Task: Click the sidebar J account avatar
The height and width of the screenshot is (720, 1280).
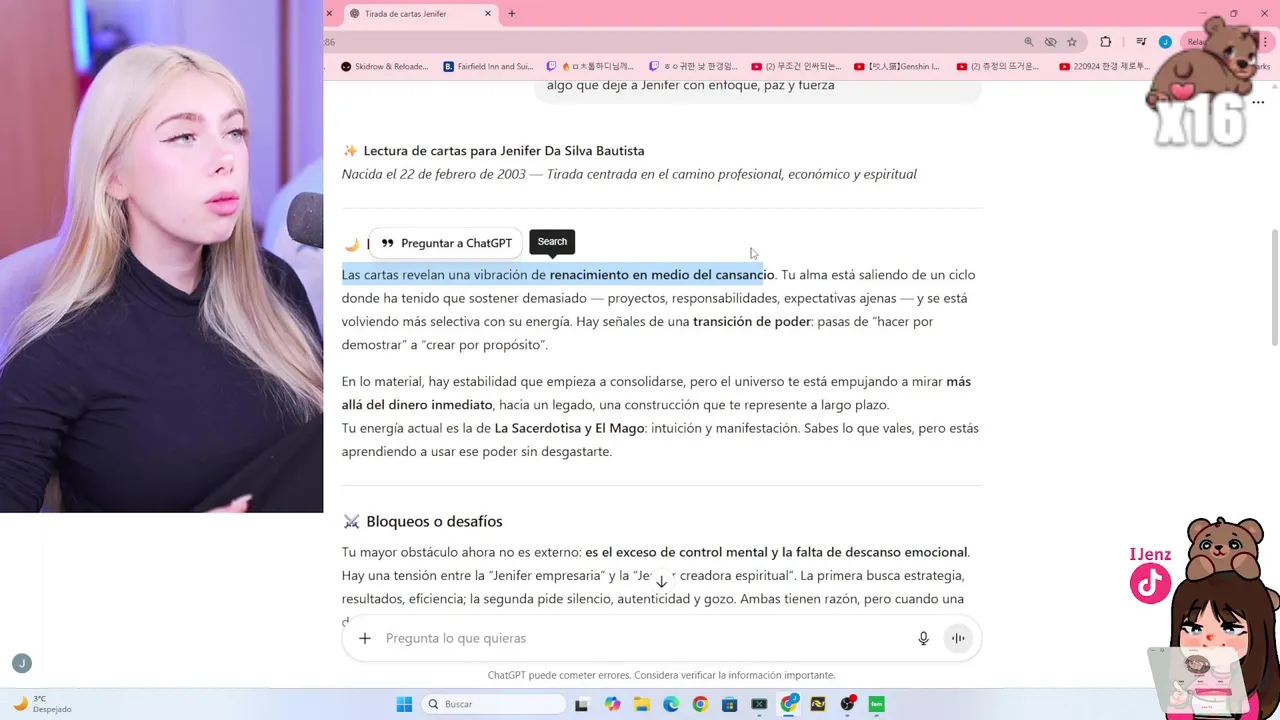Action: tap(22, 663)
